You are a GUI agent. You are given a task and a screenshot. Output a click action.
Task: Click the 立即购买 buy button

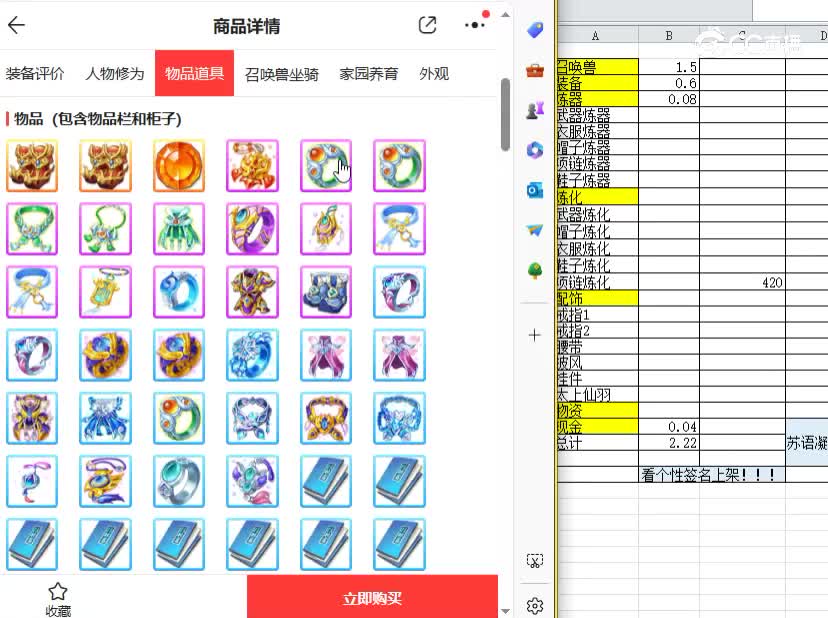click(372, 597)
